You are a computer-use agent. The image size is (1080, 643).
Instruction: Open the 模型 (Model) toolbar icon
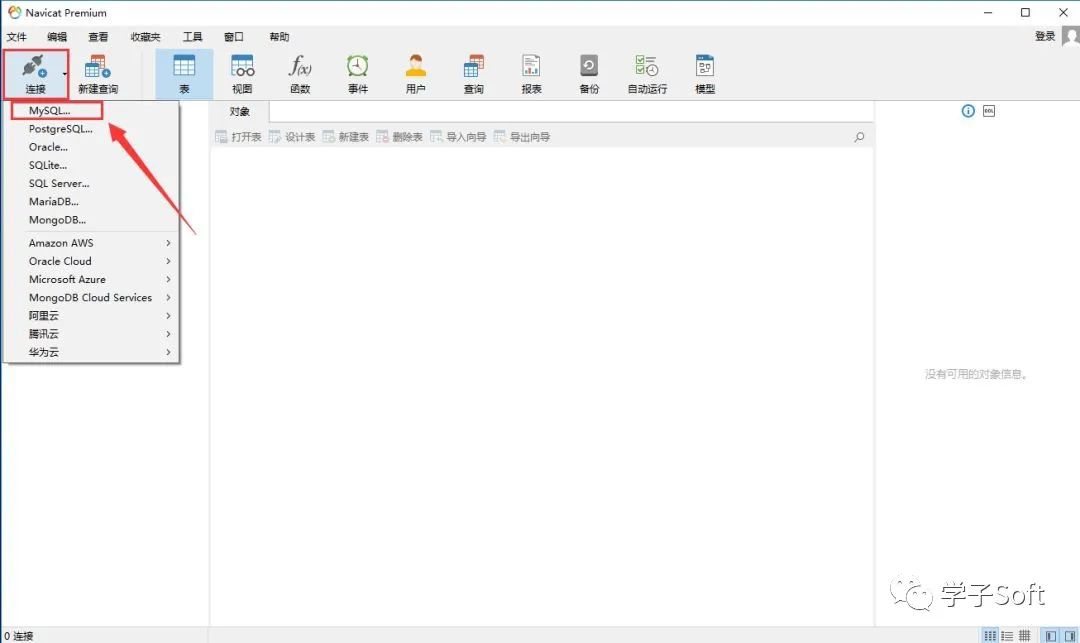tap(705, 74)
